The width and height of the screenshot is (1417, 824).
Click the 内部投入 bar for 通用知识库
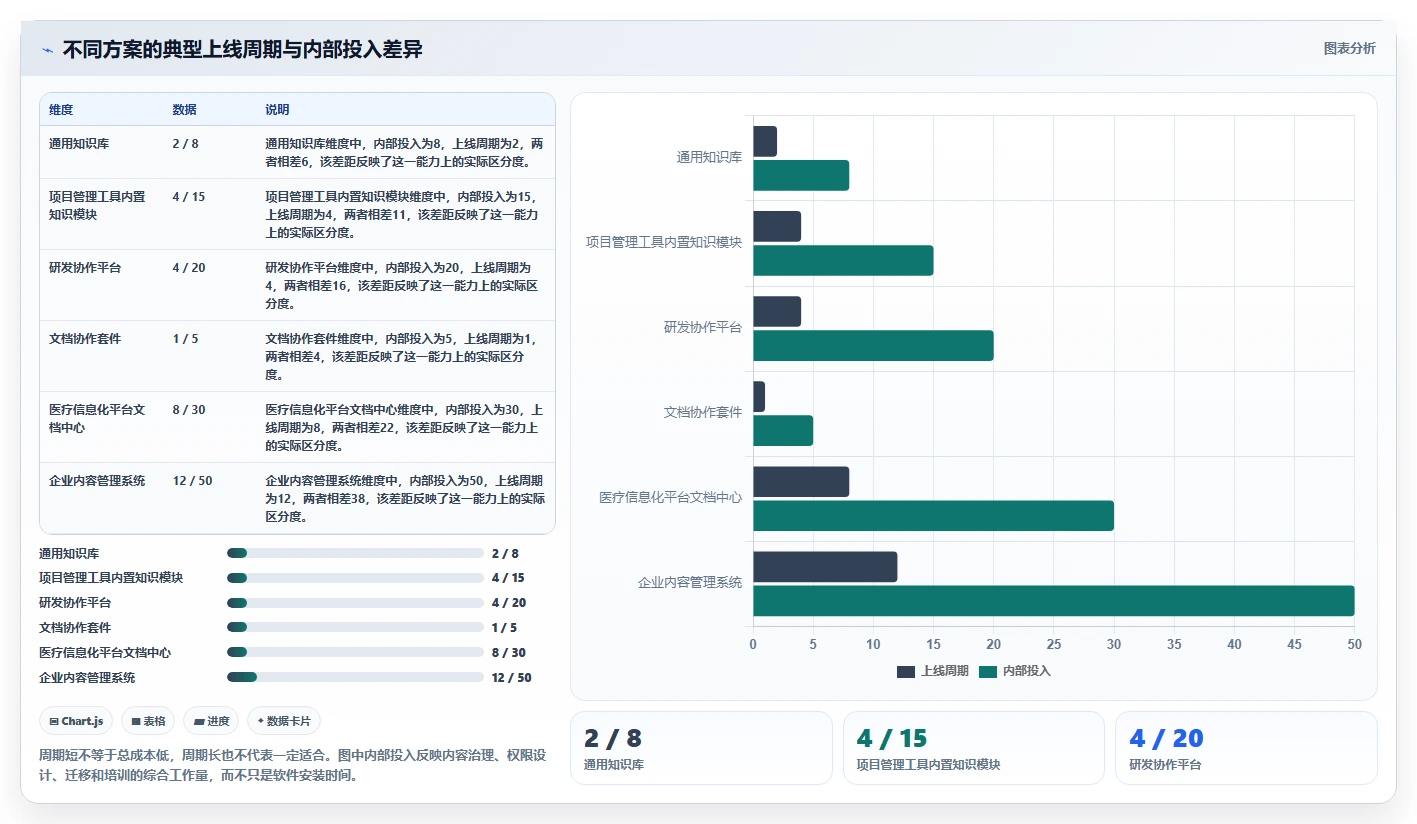(x=801, y=175)
